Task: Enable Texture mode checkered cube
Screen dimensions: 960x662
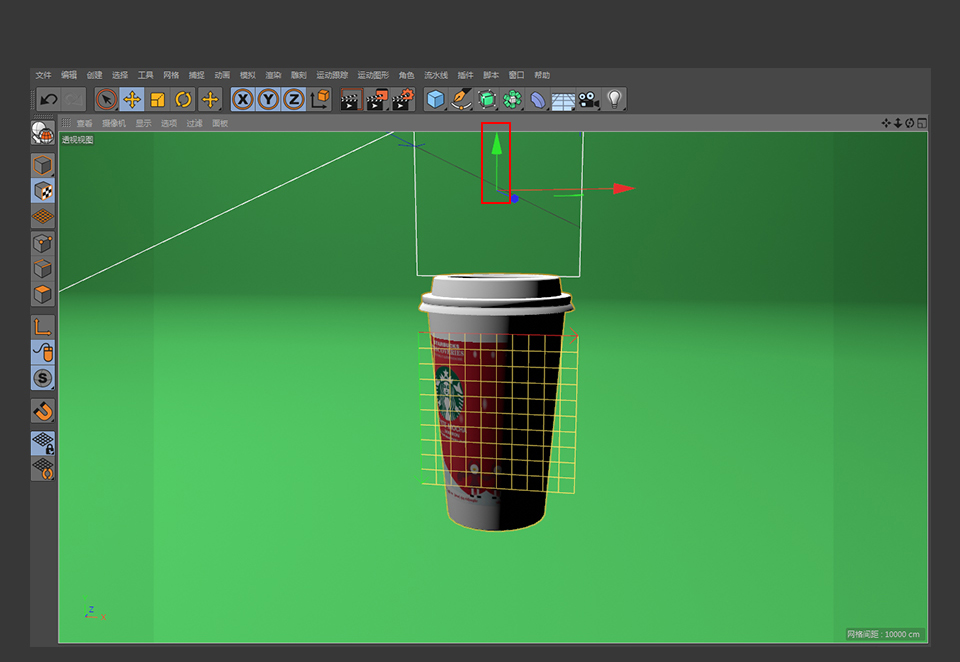Action: pos(43,191)
